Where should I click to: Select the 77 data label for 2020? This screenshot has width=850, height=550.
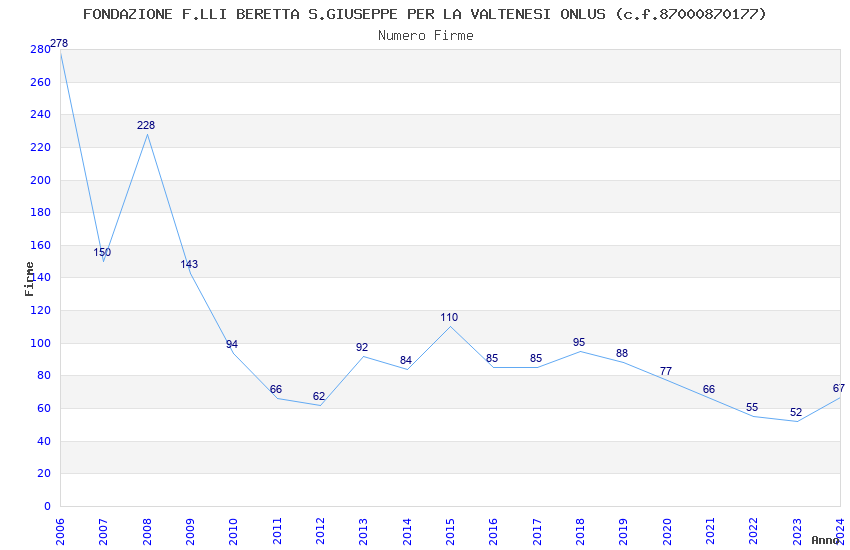666,371
